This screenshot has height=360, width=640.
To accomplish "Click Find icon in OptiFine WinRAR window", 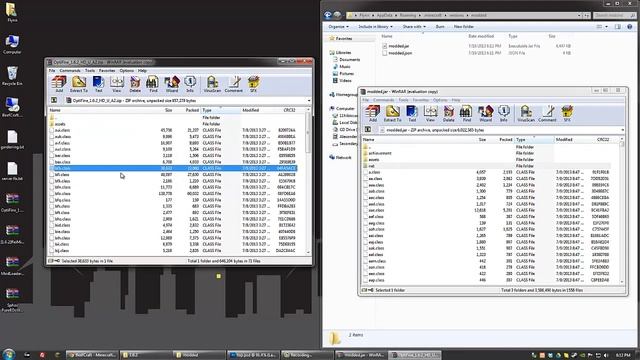I will (x=153, y=84).
